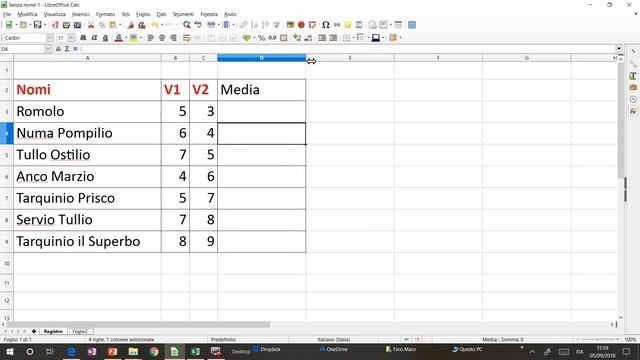Select cell with Numa Pompilio

[x=87, y=133]
